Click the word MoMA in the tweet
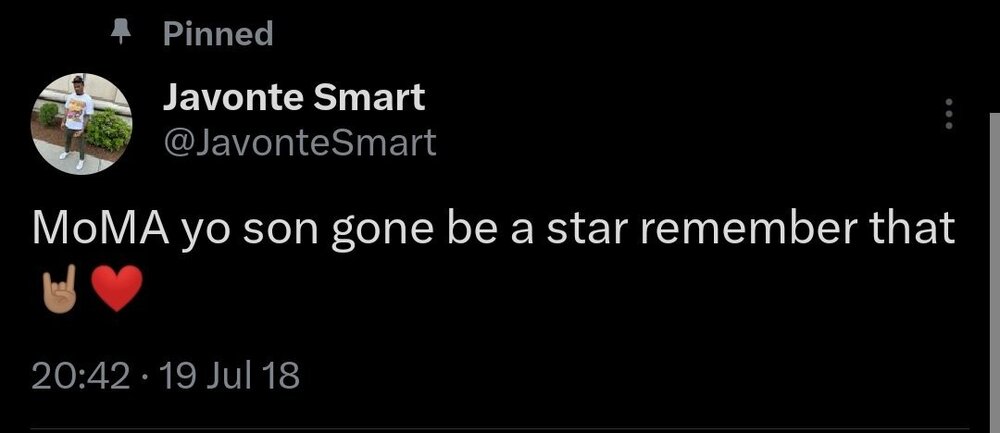This screenshot has height=433, width=1000. point(95,230)
